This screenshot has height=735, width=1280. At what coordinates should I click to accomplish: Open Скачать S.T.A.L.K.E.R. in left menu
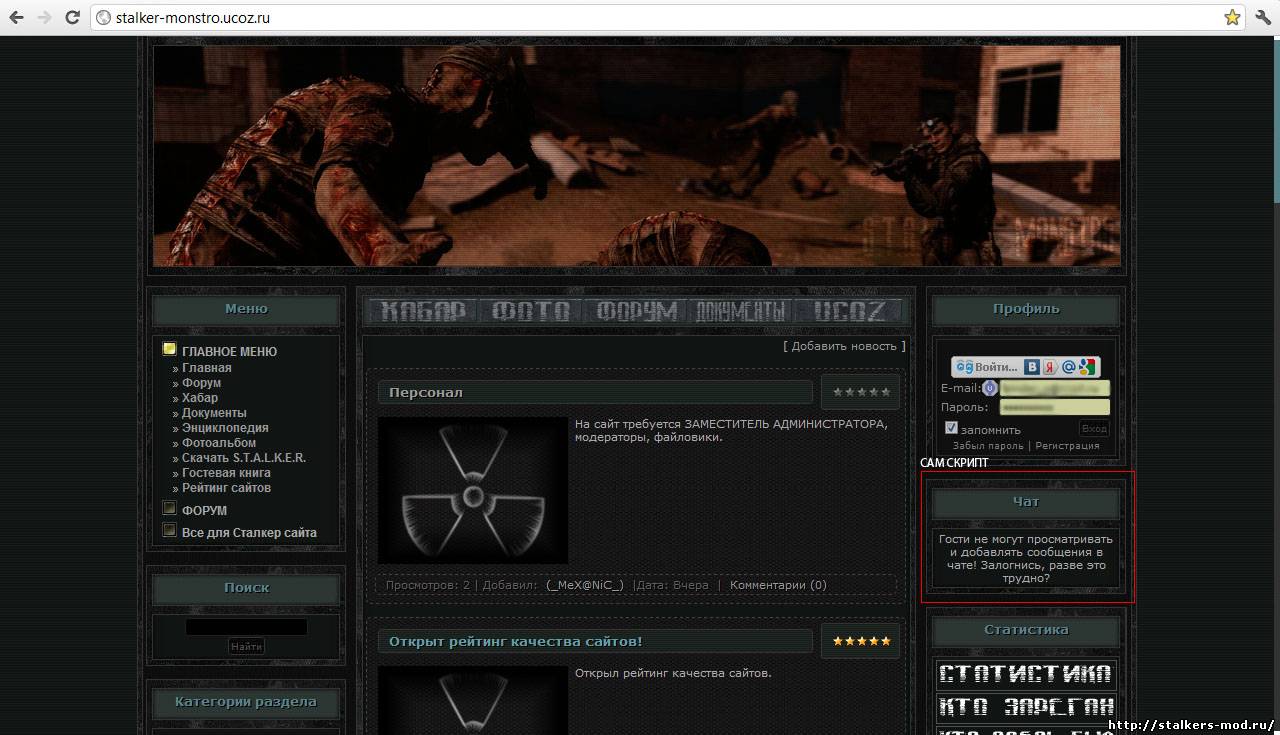pos(244,458)
